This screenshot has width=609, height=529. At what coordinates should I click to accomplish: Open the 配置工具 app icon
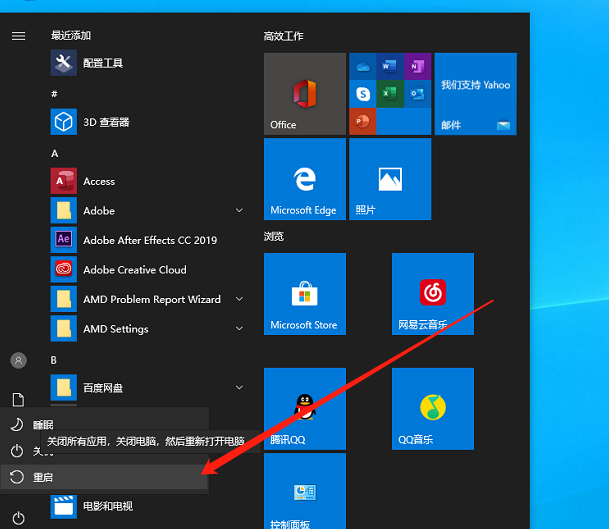click(x=64, y=63)
